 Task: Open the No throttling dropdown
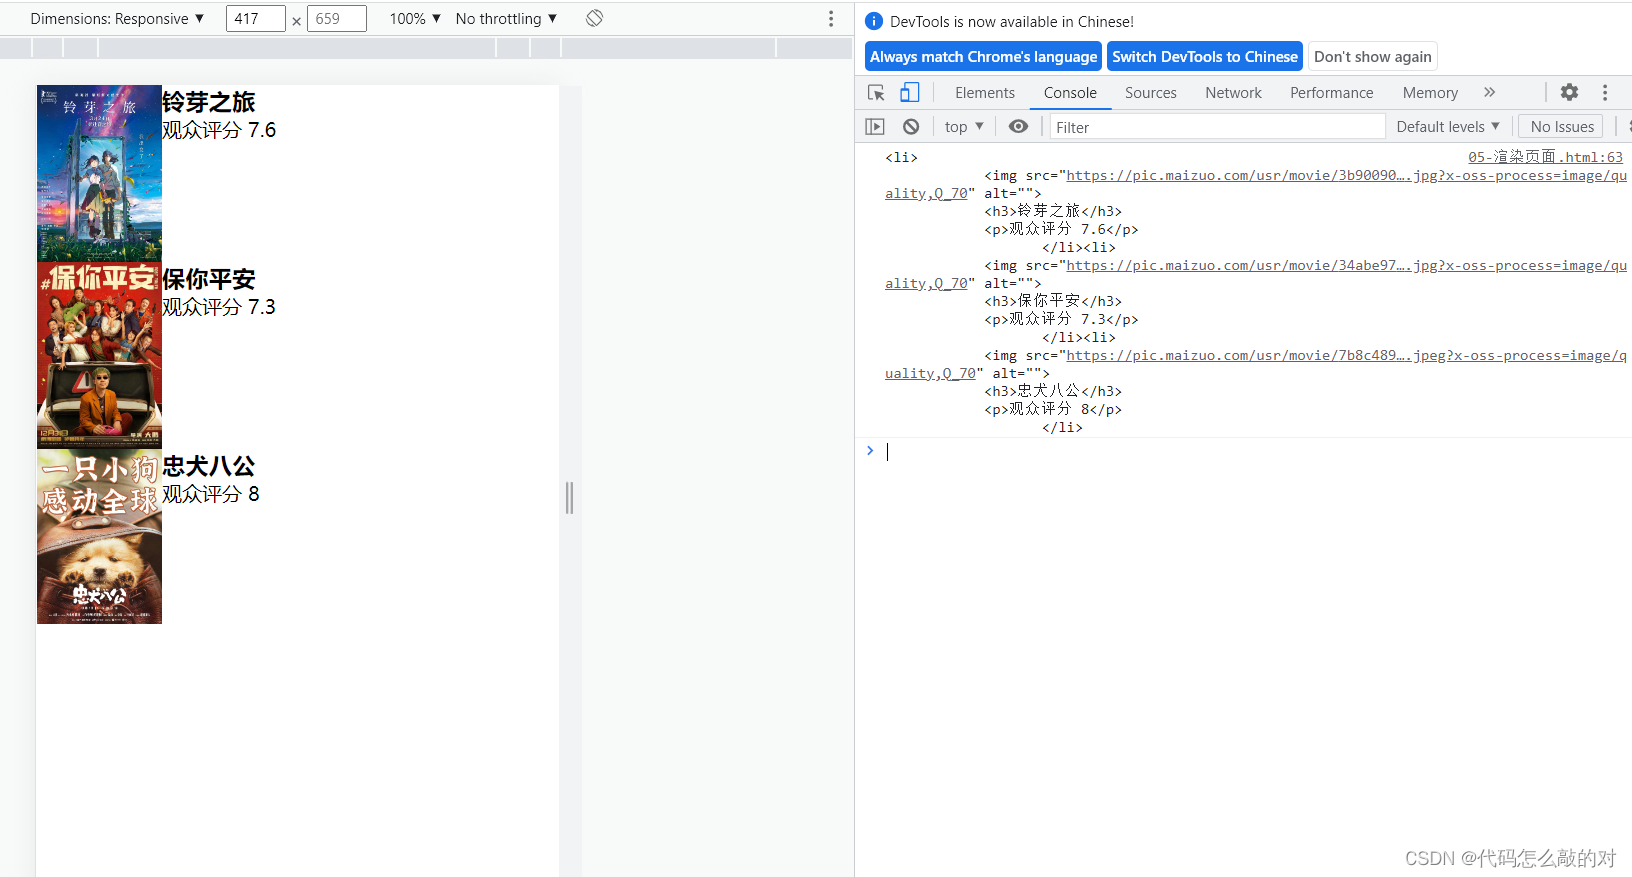coord(506,19)
